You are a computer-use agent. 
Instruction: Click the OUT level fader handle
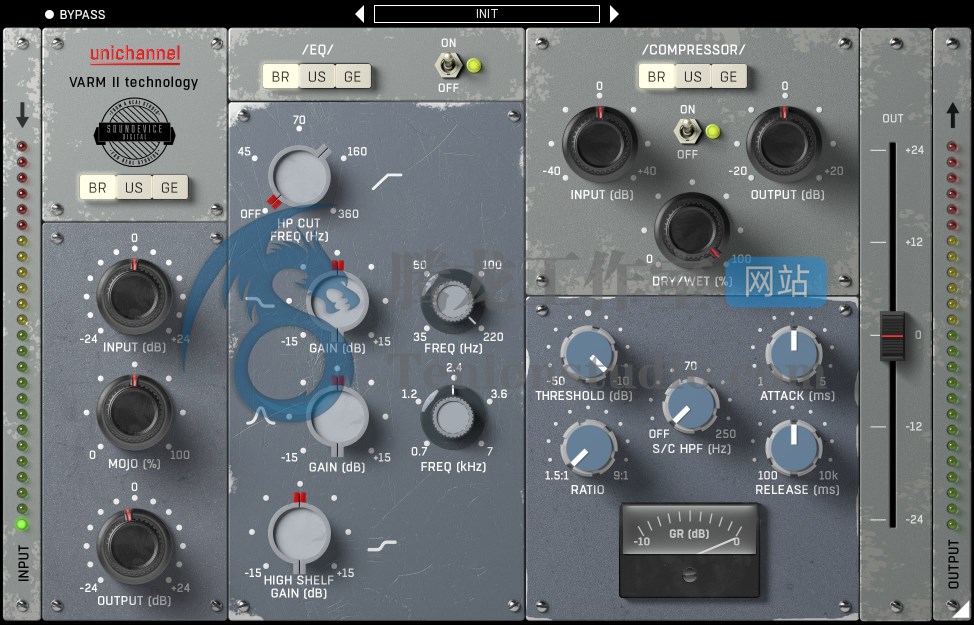click(892, 336)
